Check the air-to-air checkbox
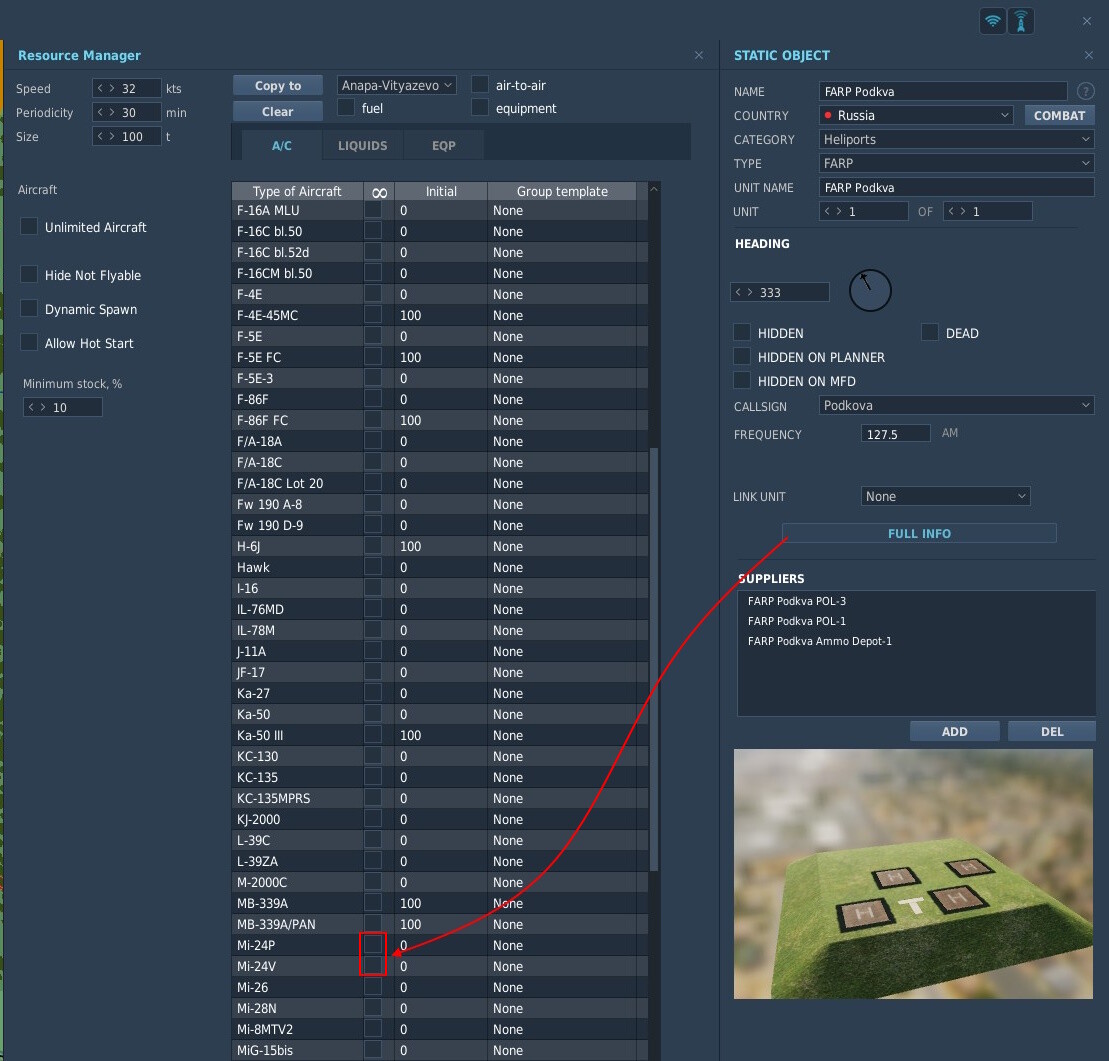Screen dimensions: 1109x1061 (x=480, y=85)
